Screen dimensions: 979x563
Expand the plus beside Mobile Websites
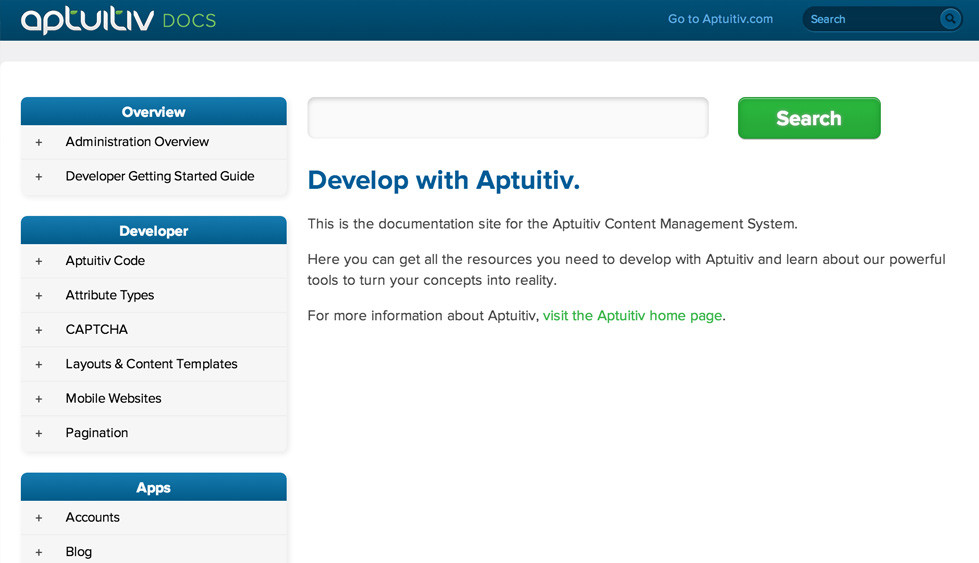coord(39,399)
